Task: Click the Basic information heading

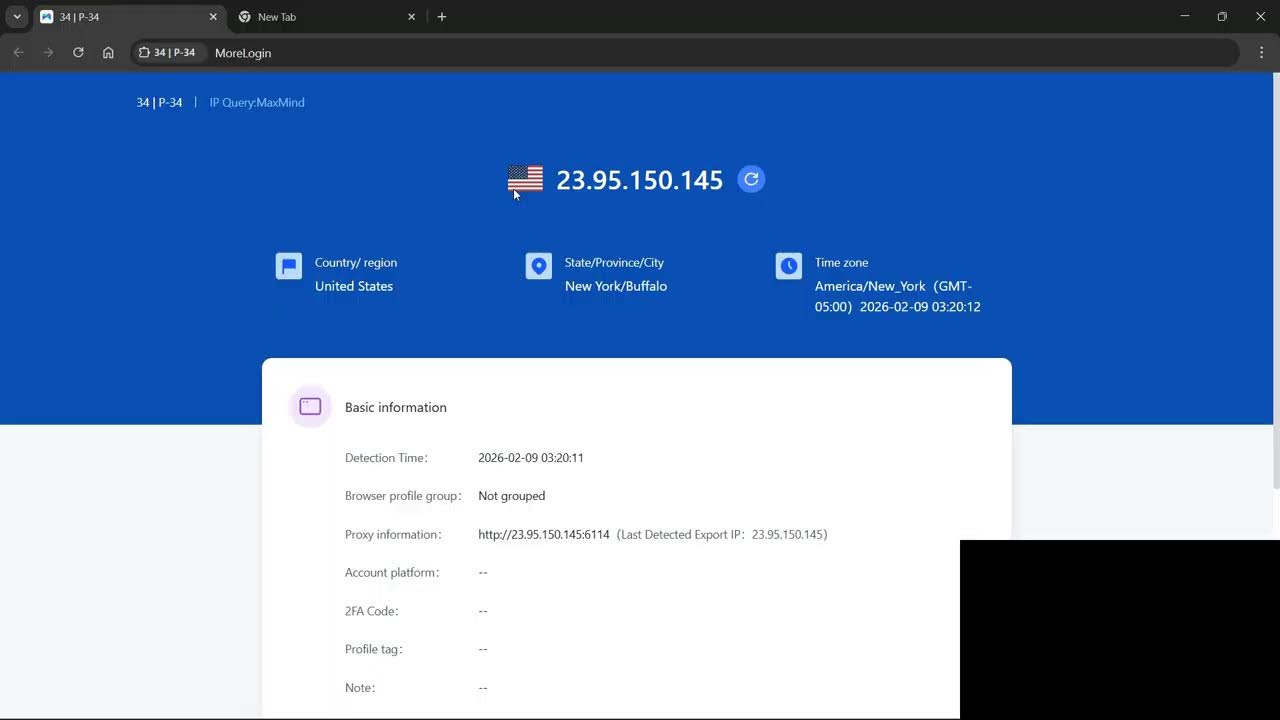Action: [396, 407]
